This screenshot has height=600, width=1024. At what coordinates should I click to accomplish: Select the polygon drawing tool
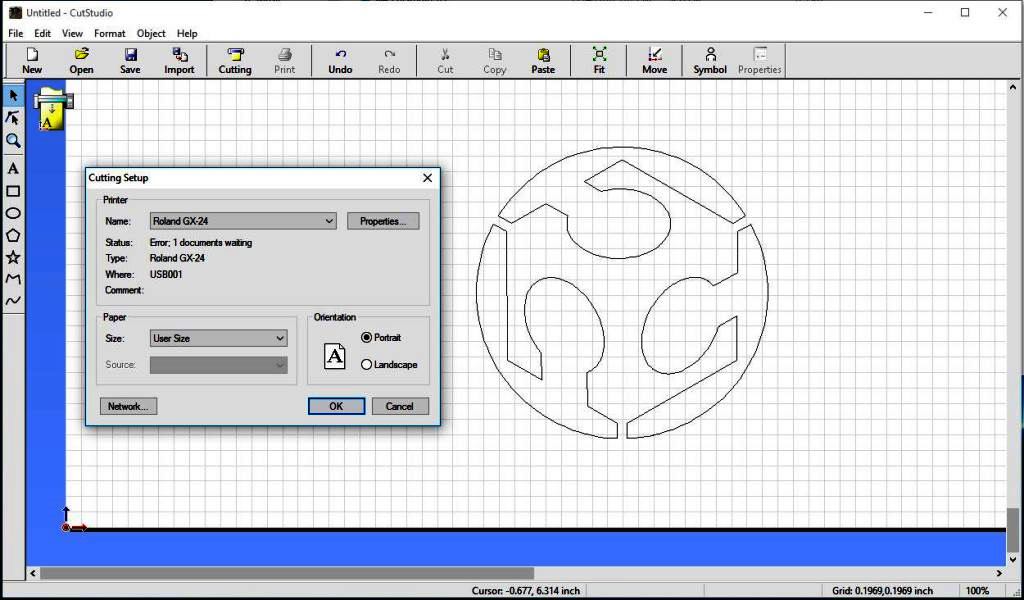tap(13, 235)
